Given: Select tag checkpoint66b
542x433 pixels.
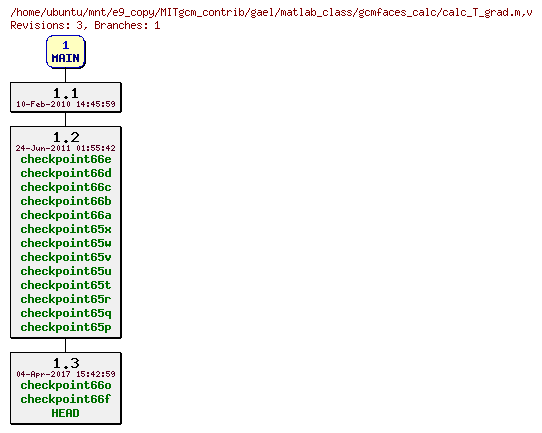Looking at the screenshot, I should [x=66, y=201].
